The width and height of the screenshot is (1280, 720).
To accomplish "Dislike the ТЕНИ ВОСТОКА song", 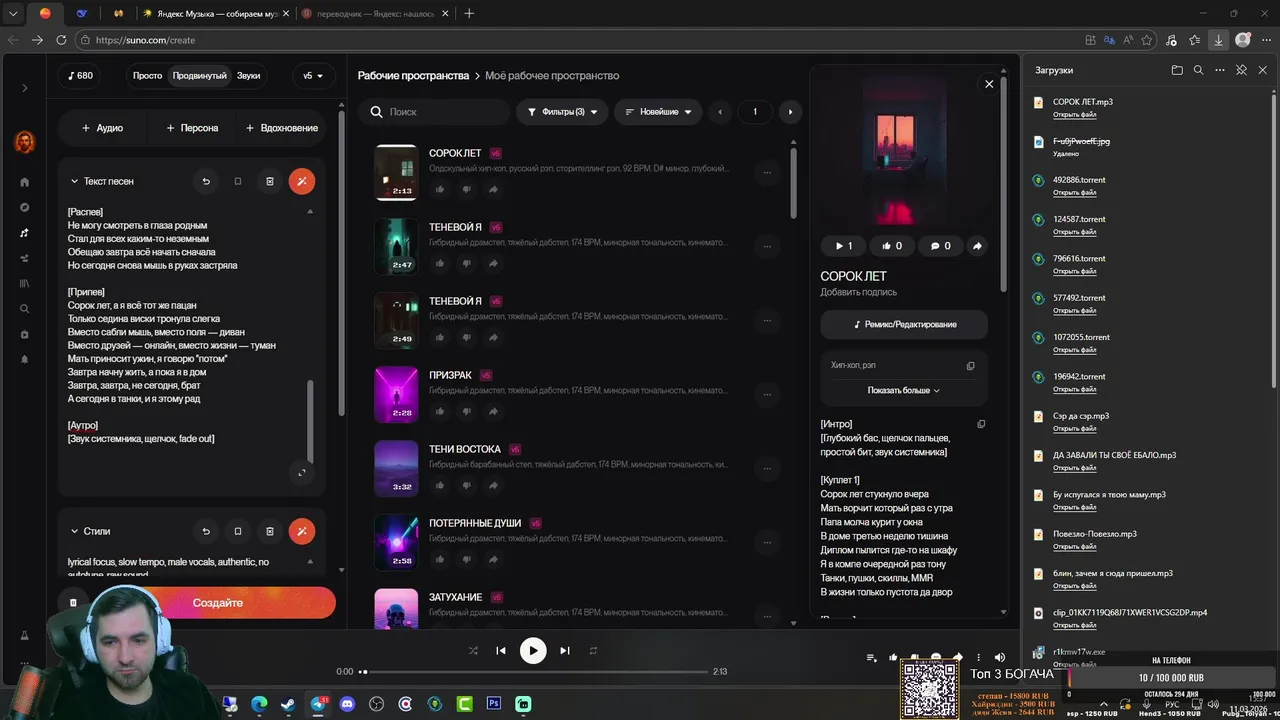I will (466, 485).
